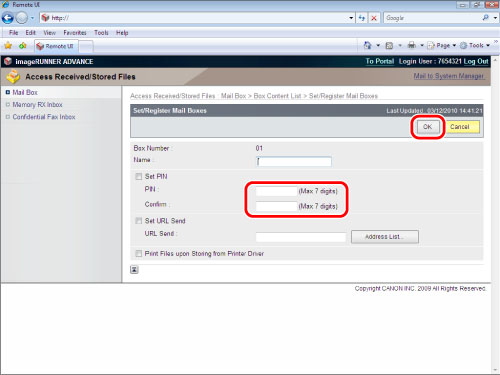The height and width of the screenshot is (375, 500).
Task: Check the Set URL Send option
Action: (138, 221)
